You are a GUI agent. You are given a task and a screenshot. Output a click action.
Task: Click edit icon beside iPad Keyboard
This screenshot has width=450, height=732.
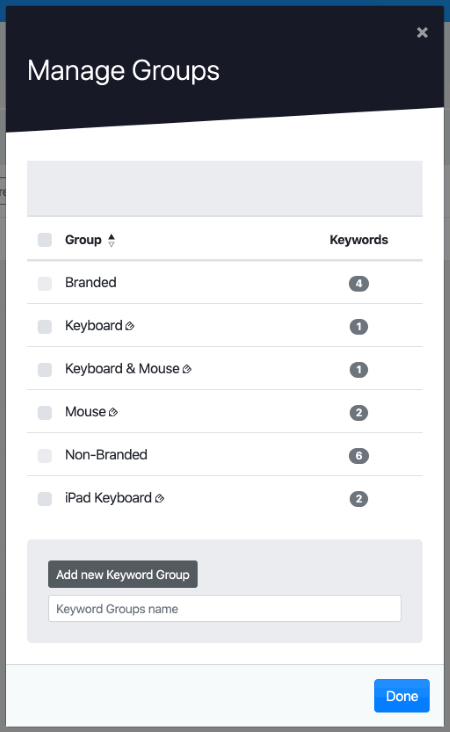159,498
